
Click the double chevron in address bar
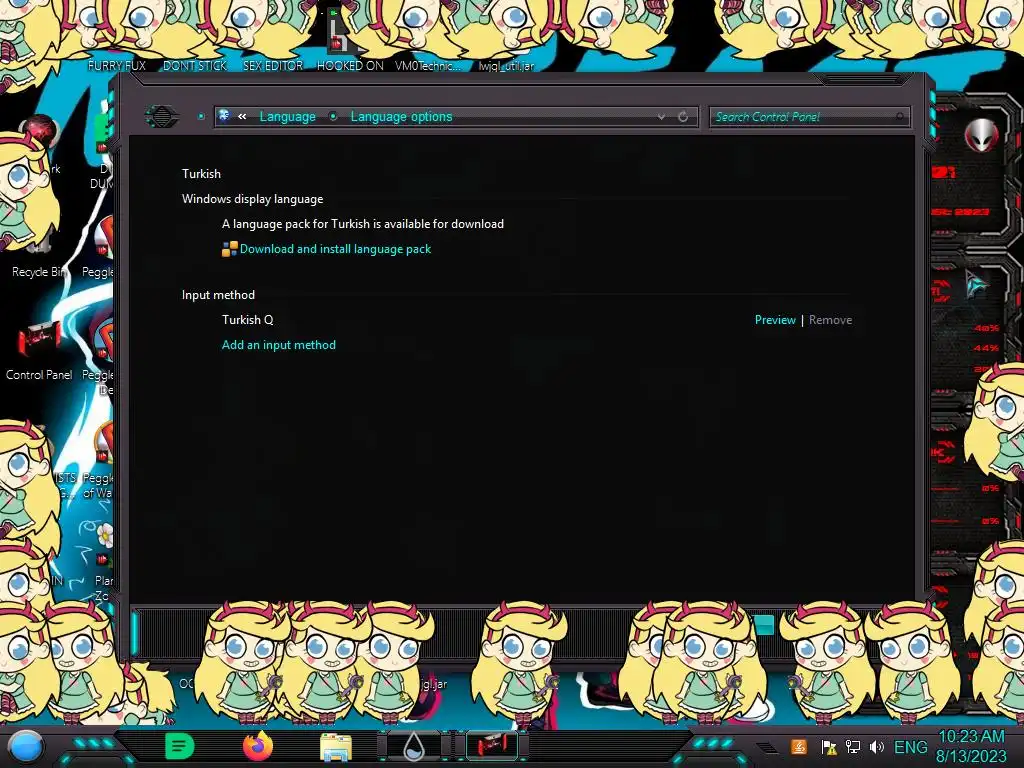tap(242, 116)
